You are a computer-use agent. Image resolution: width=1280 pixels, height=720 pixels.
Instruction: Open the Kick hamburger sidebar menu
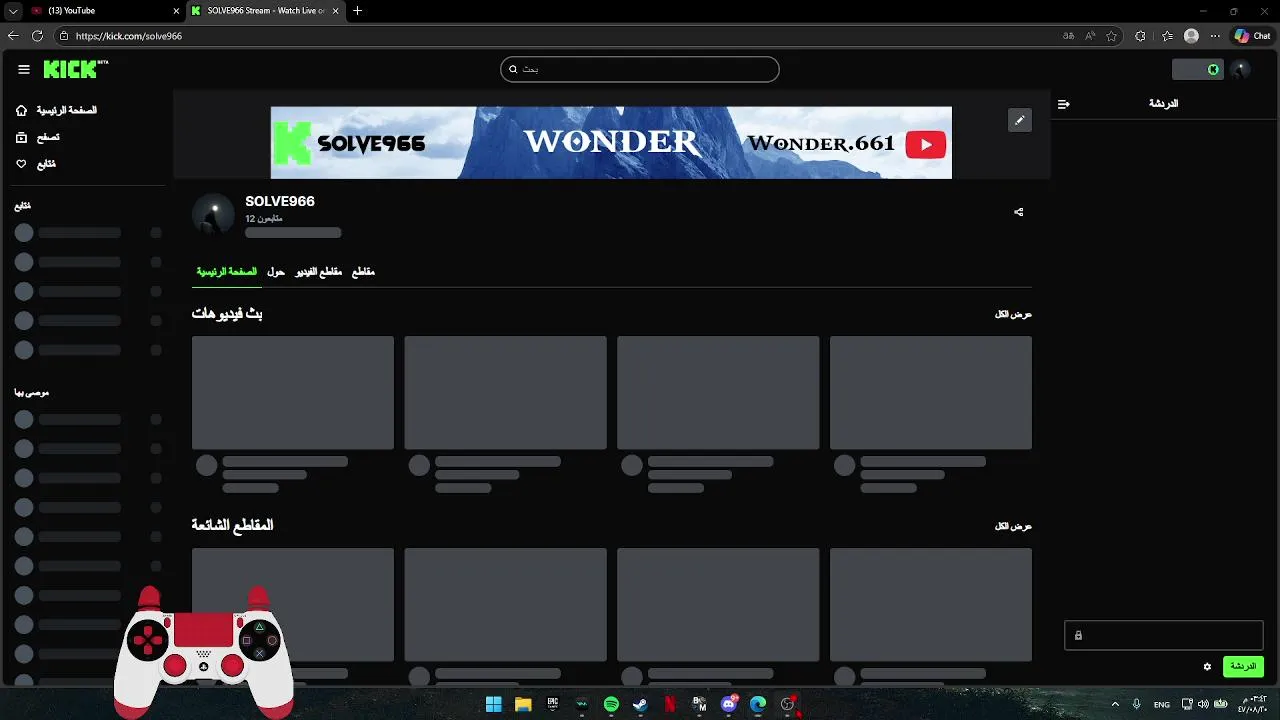24,69
